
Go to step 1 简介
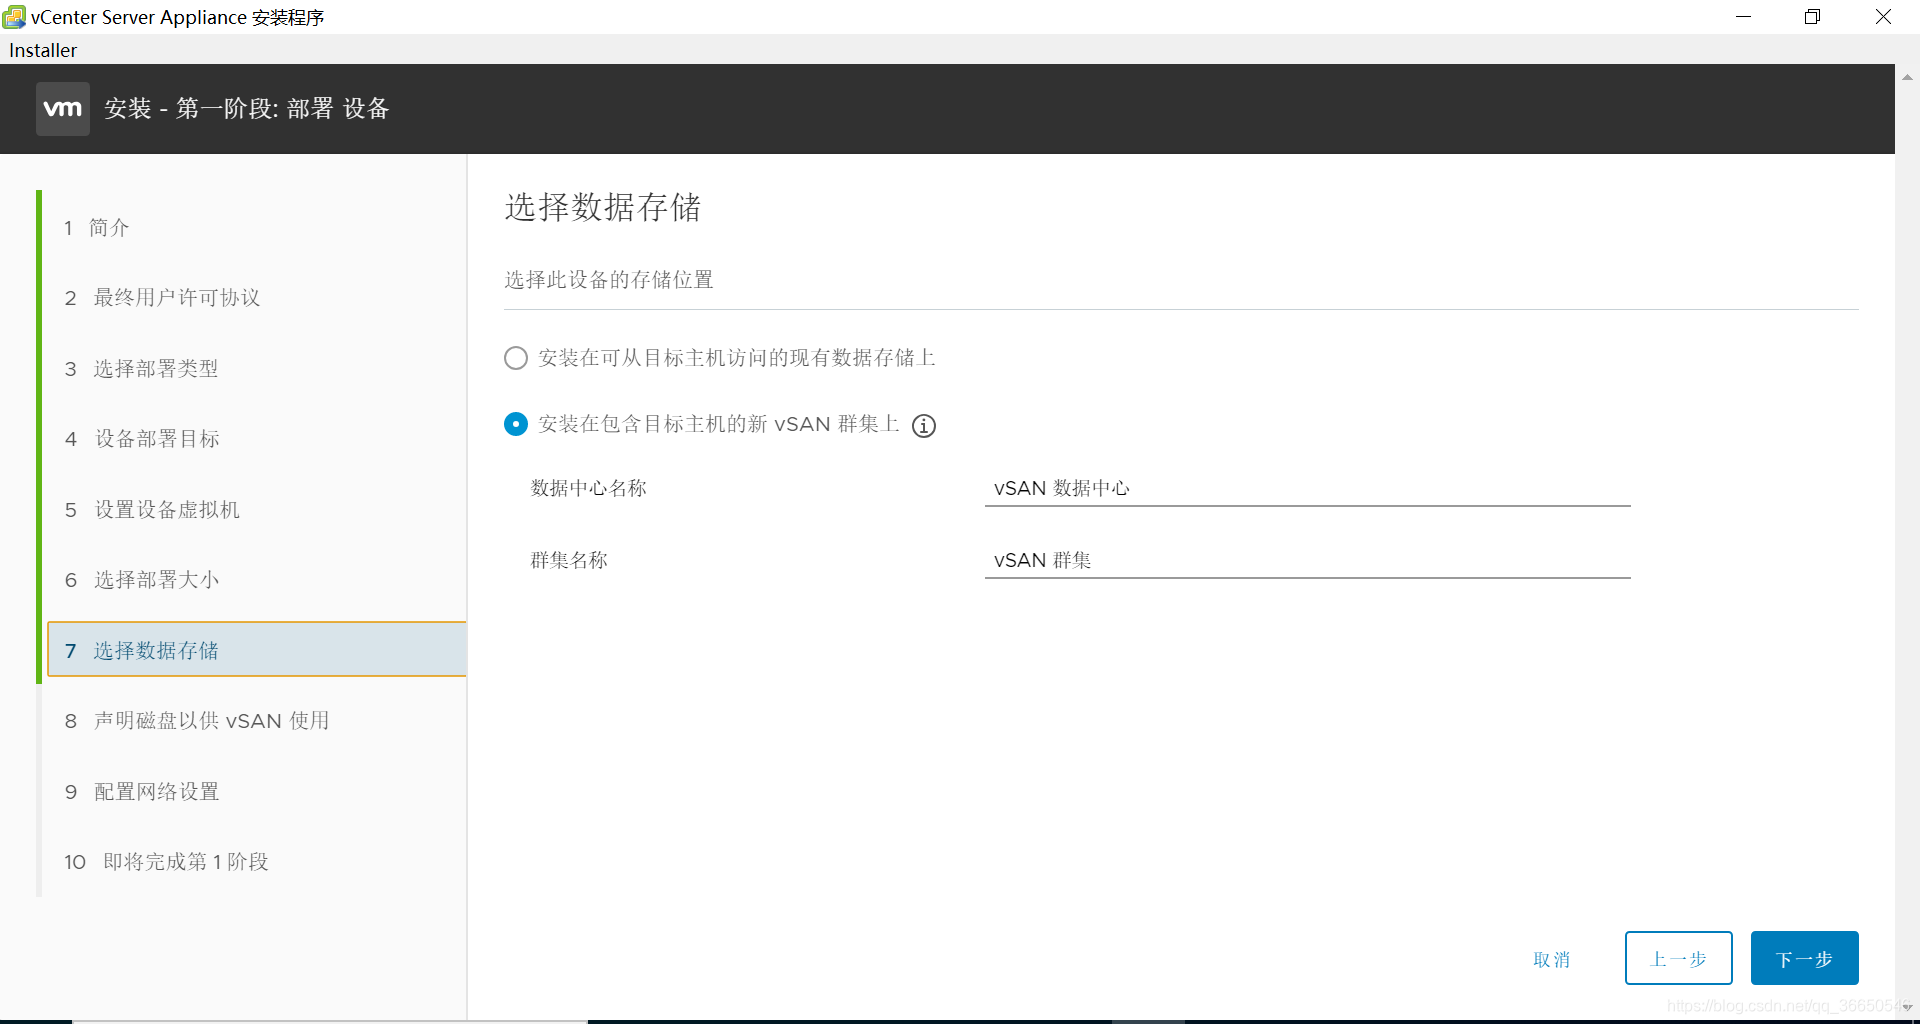97,228
